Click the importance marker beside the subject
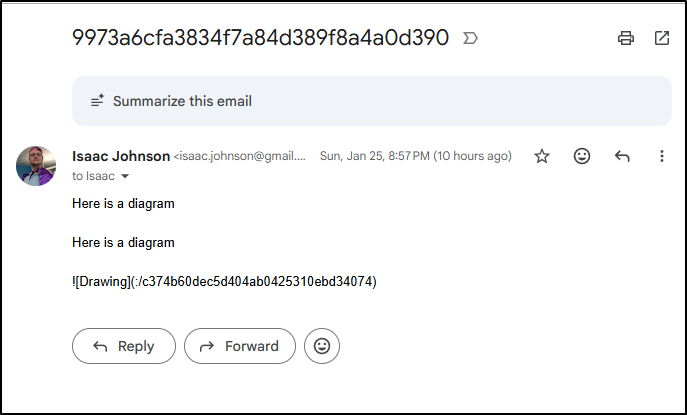Image resolution: width=687 pixels, height=415 pixels. pyautogui.click(x=471, y=38)
